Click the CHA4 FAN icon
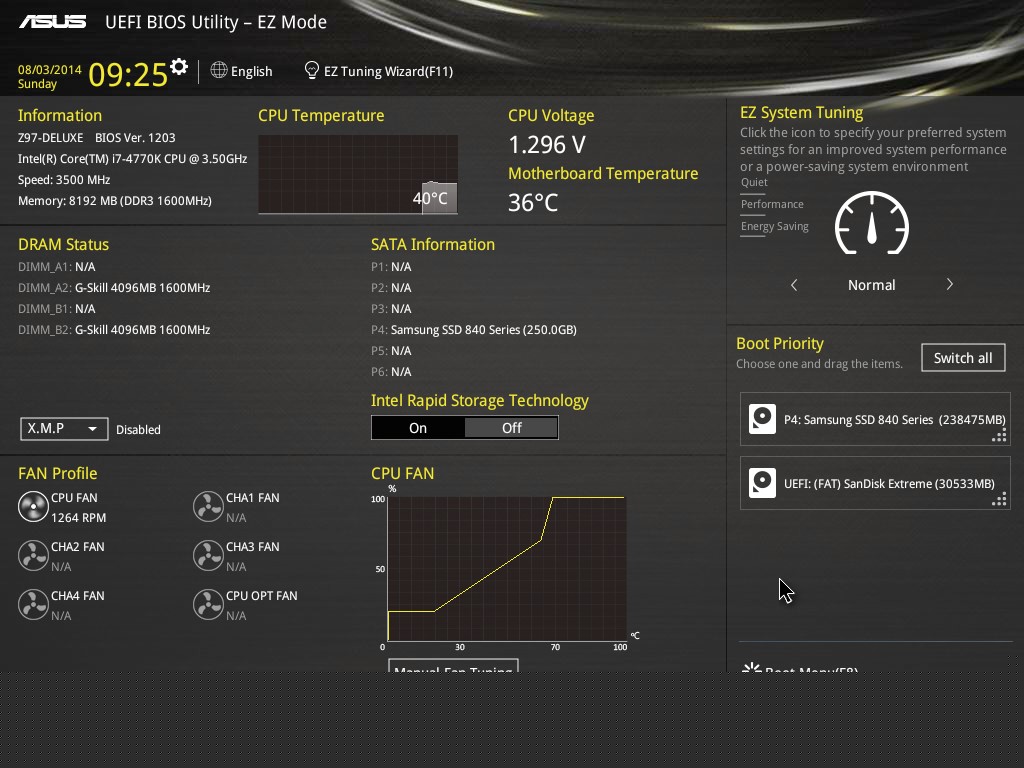 point(33,605)
